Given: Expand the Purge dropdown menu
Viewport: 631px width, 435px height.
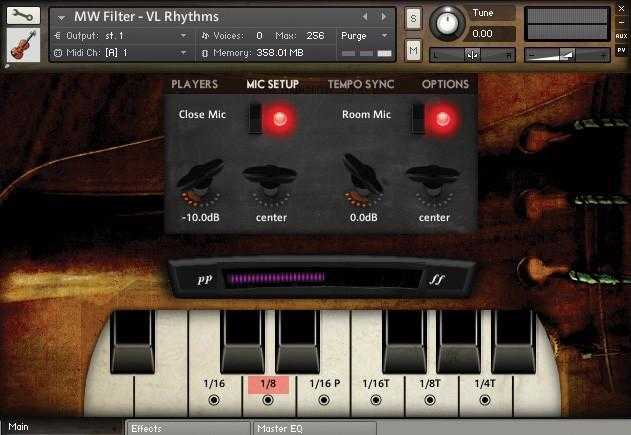Looking at the screenshot, I should click(x=364, y=36).
